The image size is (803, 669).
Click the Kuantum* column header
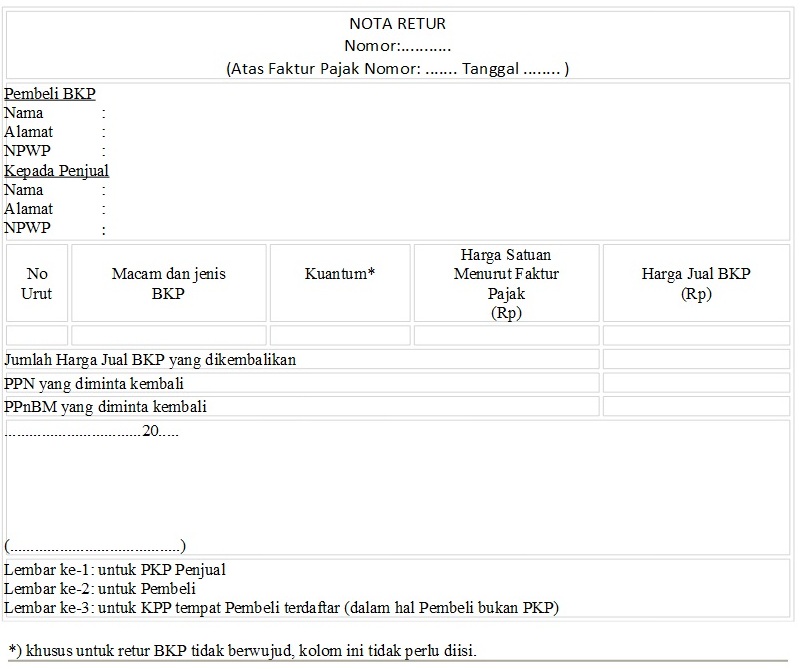pos(340,283)
